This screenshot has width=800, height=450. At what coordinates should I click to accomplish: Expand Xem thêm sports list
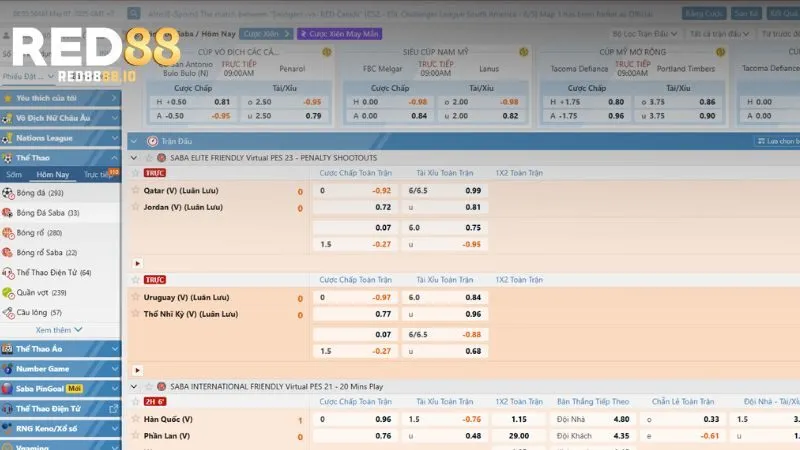point(59,330)
